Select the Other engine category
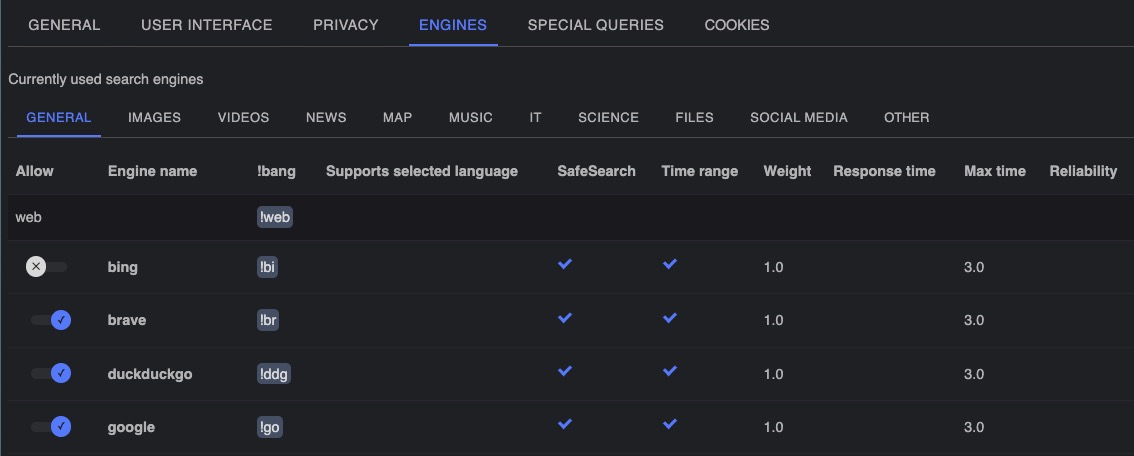 pos(906,117)
